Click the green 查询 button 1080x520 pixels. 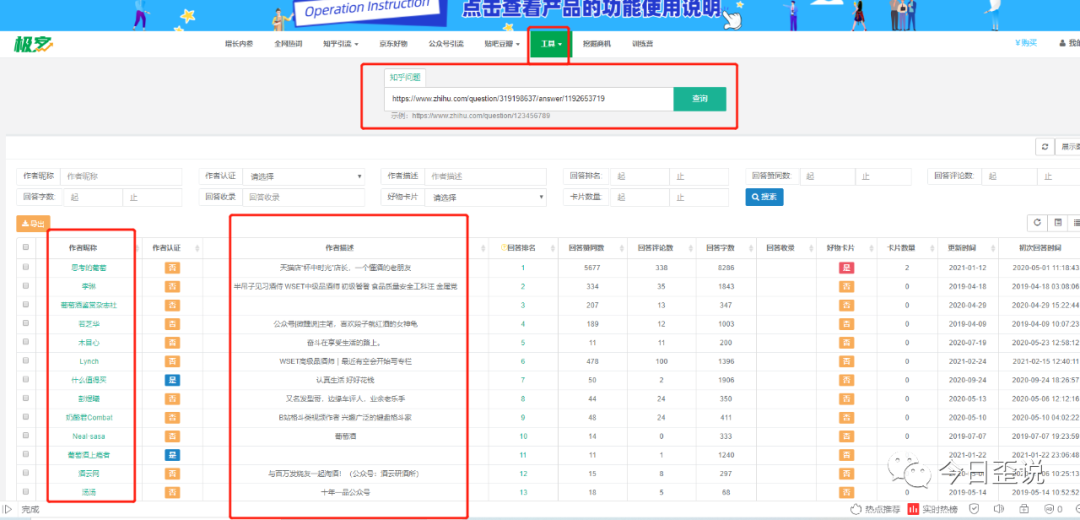click(699, 99)
